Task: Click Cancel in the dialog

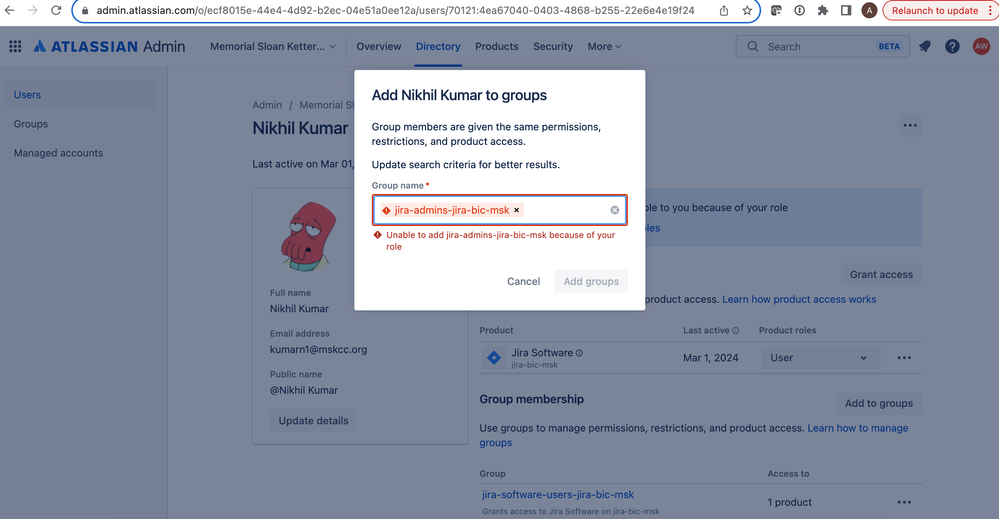Action: click(x=523, y=281)
